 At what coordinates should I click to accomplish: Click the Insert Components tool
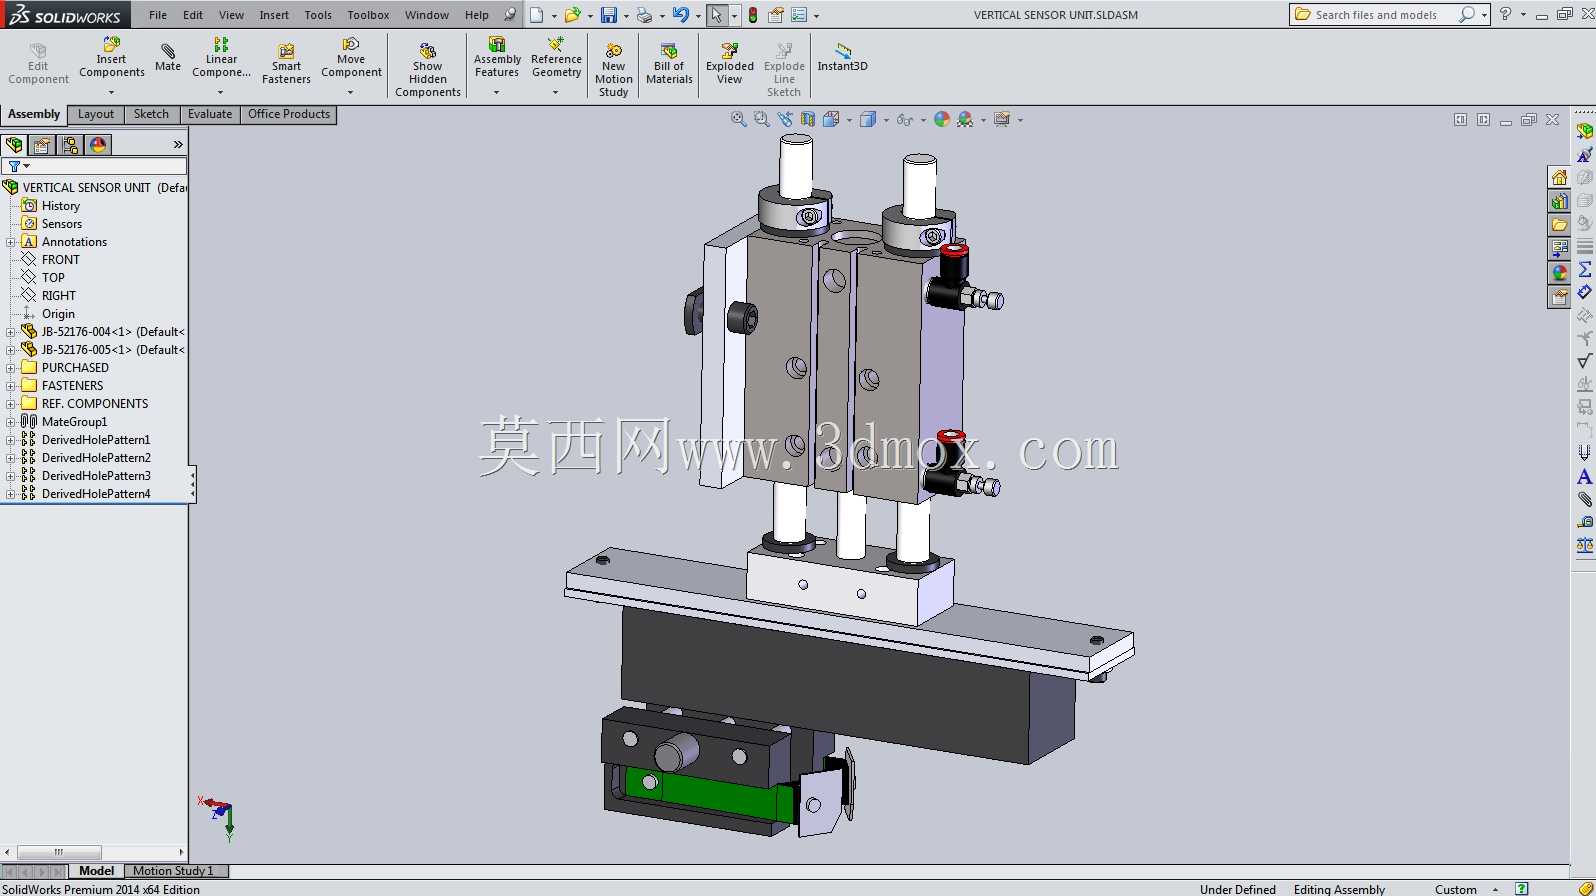point(112,58)
